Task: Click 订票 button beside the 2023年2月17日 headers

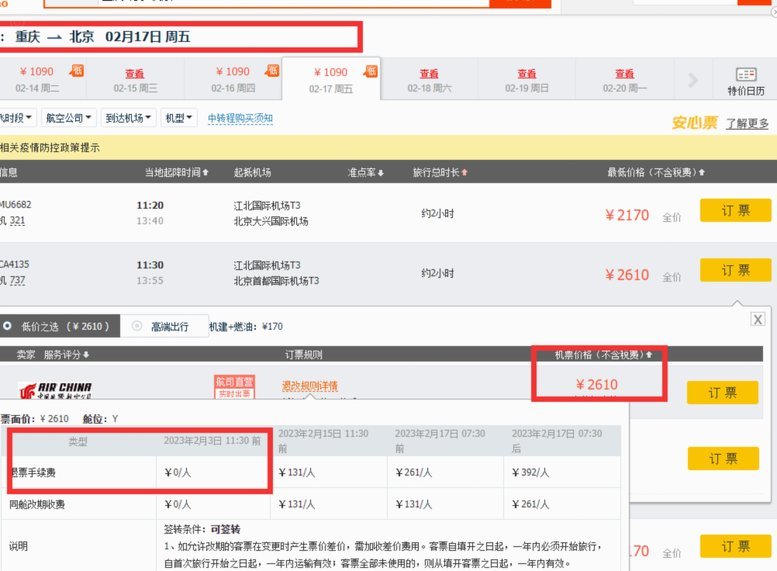Action: pyautogui.click(x=723, y=458)
